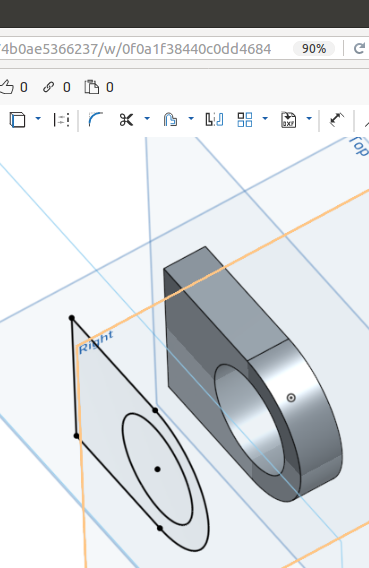Select the Offset tool
Screen dimensions: 369x568
pos(170,120)
